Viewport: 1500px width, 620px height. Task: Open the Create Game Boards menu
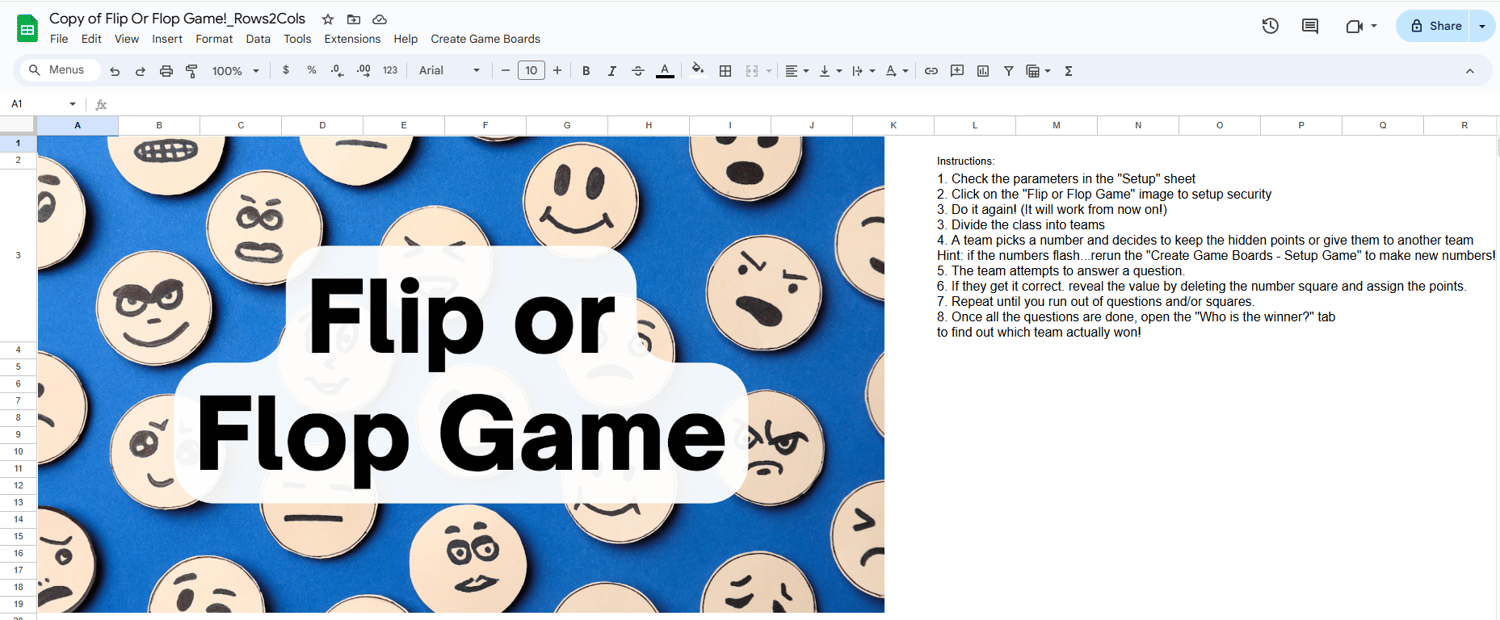coord(485,39)
